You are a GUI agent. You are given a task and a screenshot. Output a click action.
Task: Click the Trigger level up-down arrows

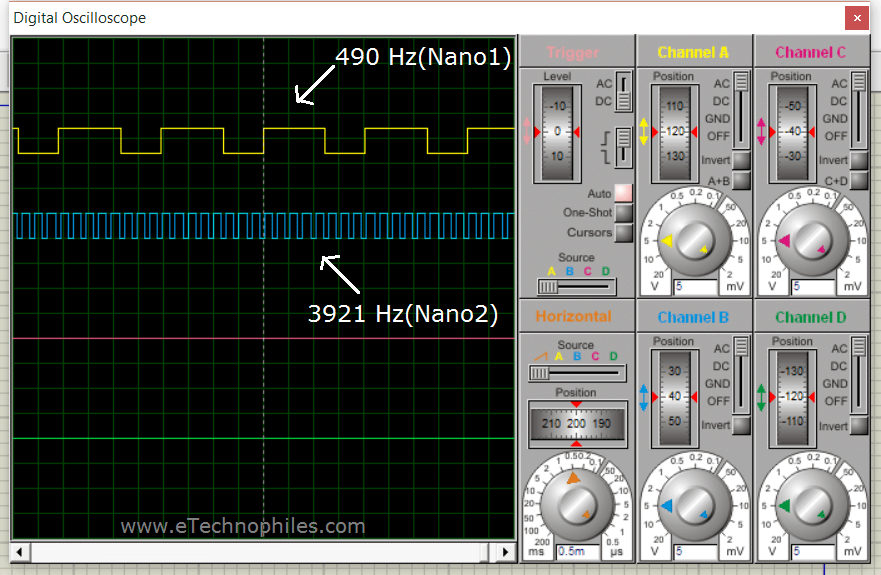[526, 132]
